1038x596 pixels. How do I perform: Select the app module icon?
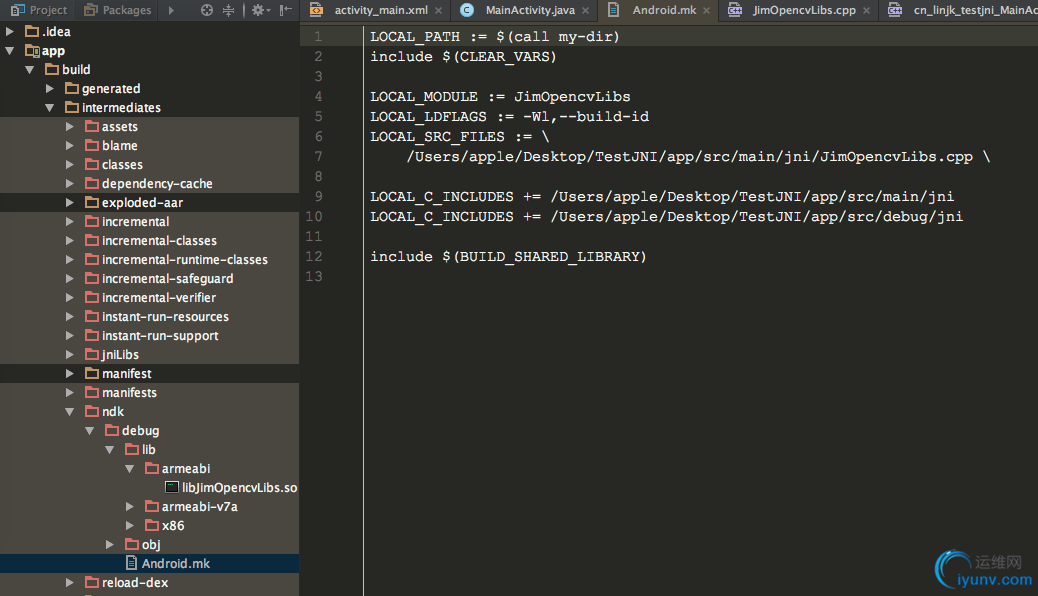point(32,50)
